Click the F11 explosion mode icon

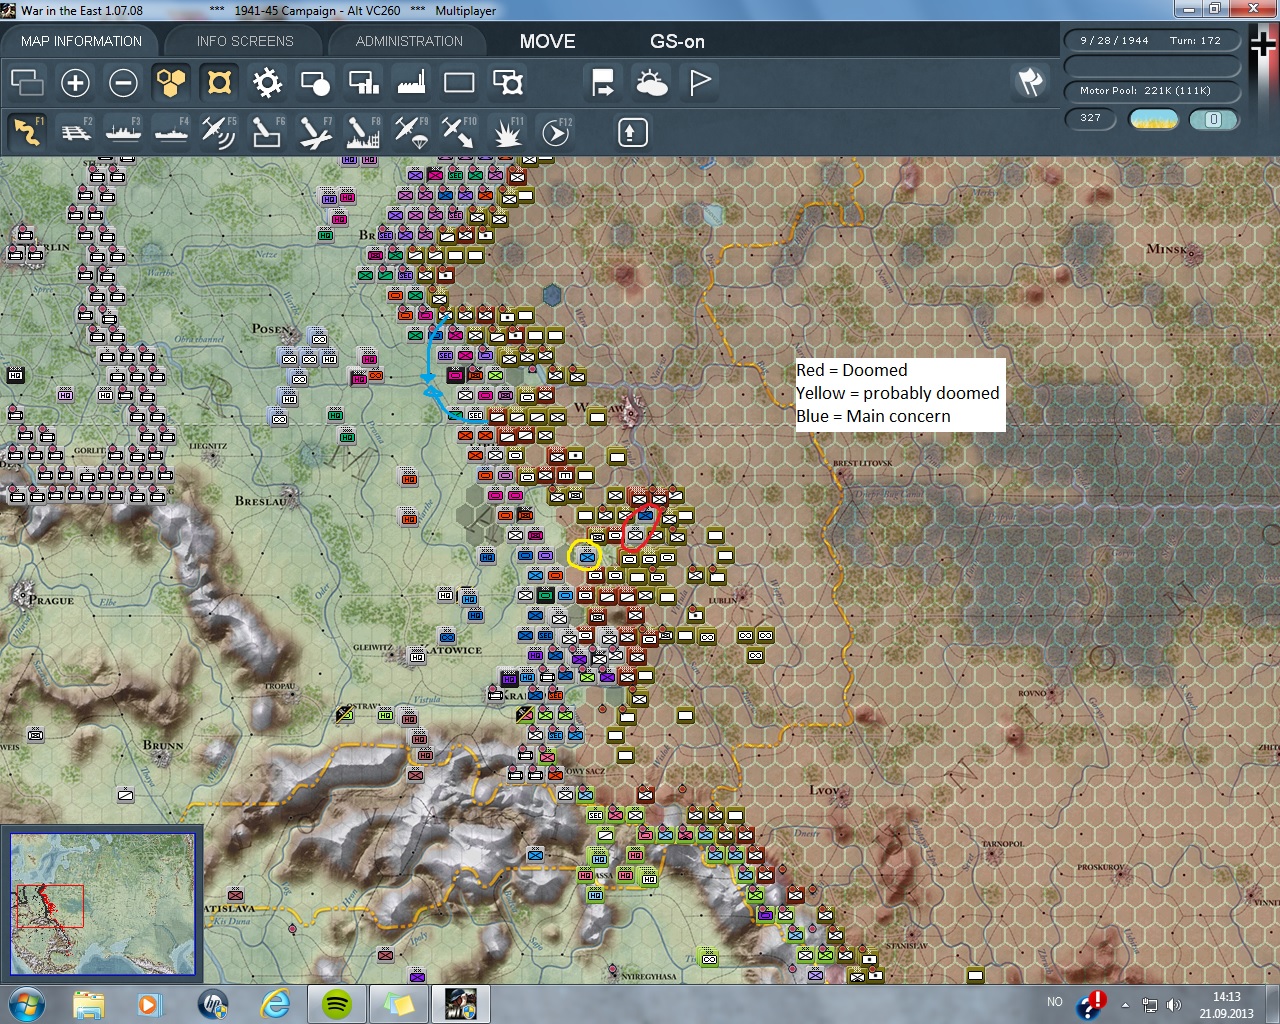tap(507, 132)
